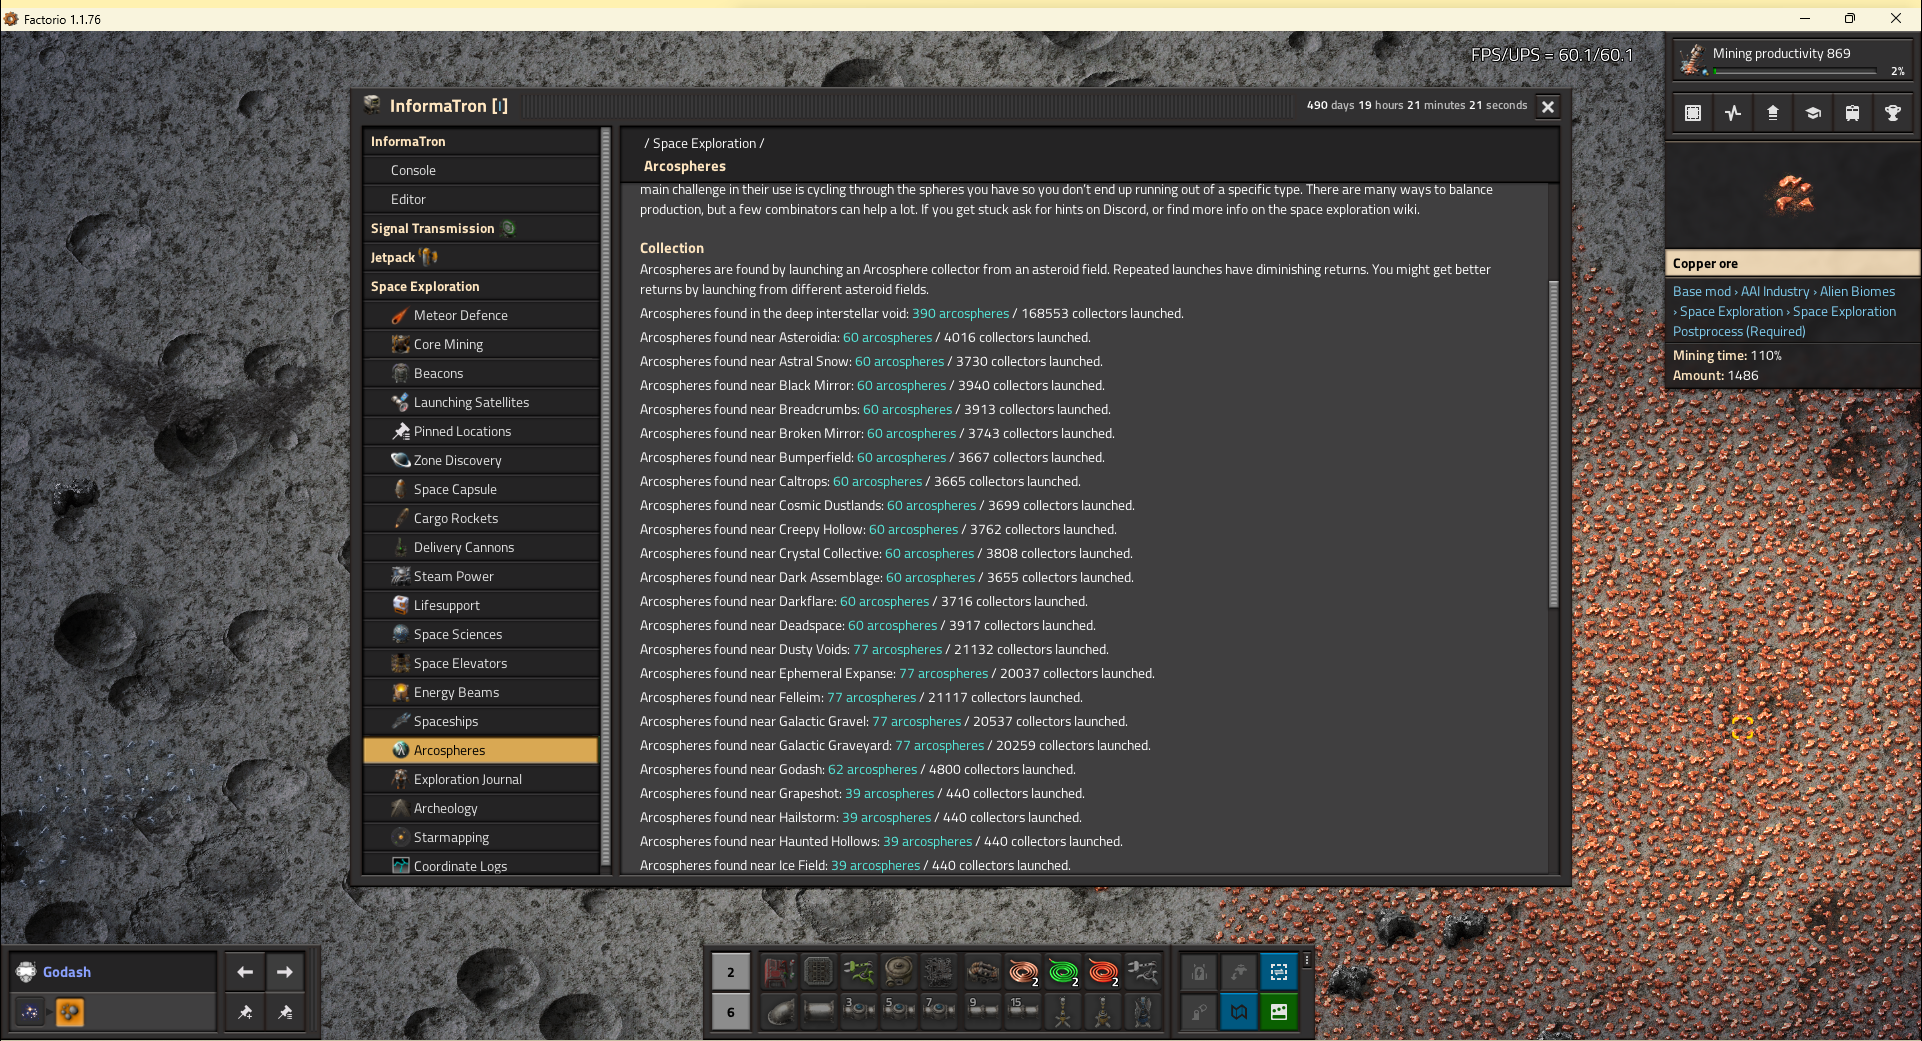Pick the metal scaffold tile item
1922x1041 pixels.
click(x=819, y=971)
